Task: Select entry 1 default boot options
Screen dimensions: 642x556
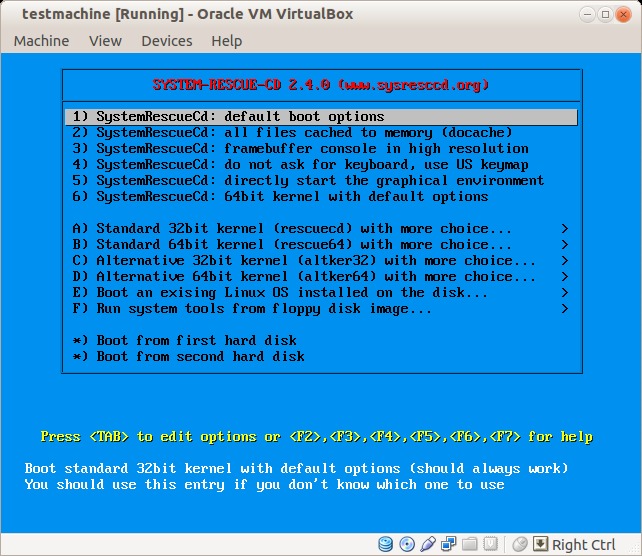Action: 321,117
